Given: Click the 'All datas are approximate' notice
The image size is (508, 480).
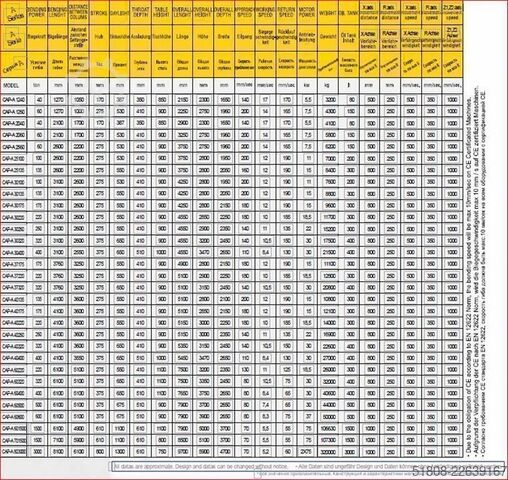Looking at the screenshot, I should (201, 466).
